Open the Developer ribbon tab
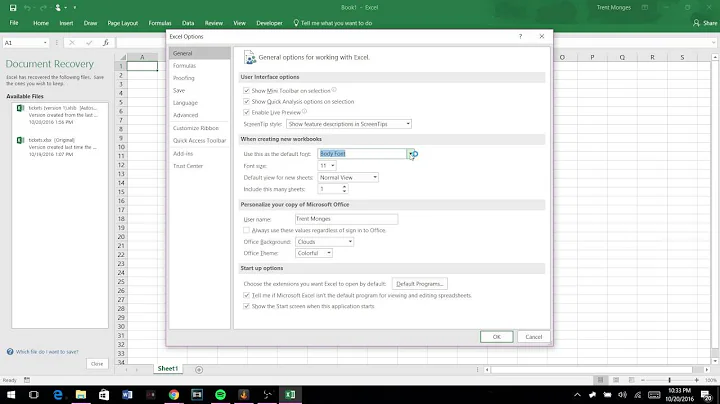The width and height of the screenshot is (720, 404). 269,23
